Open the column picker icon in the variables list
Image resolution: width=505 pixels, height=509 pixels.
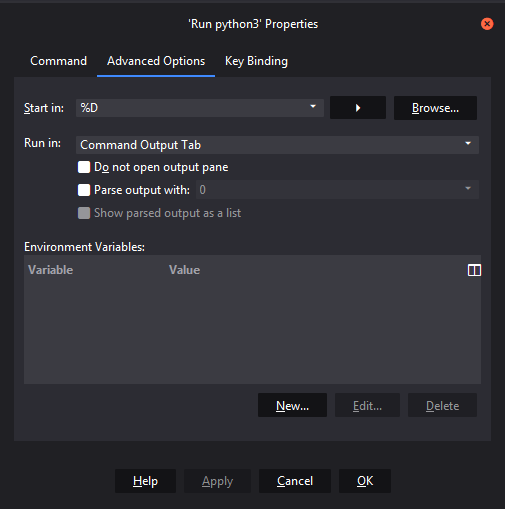coord(474,270)
